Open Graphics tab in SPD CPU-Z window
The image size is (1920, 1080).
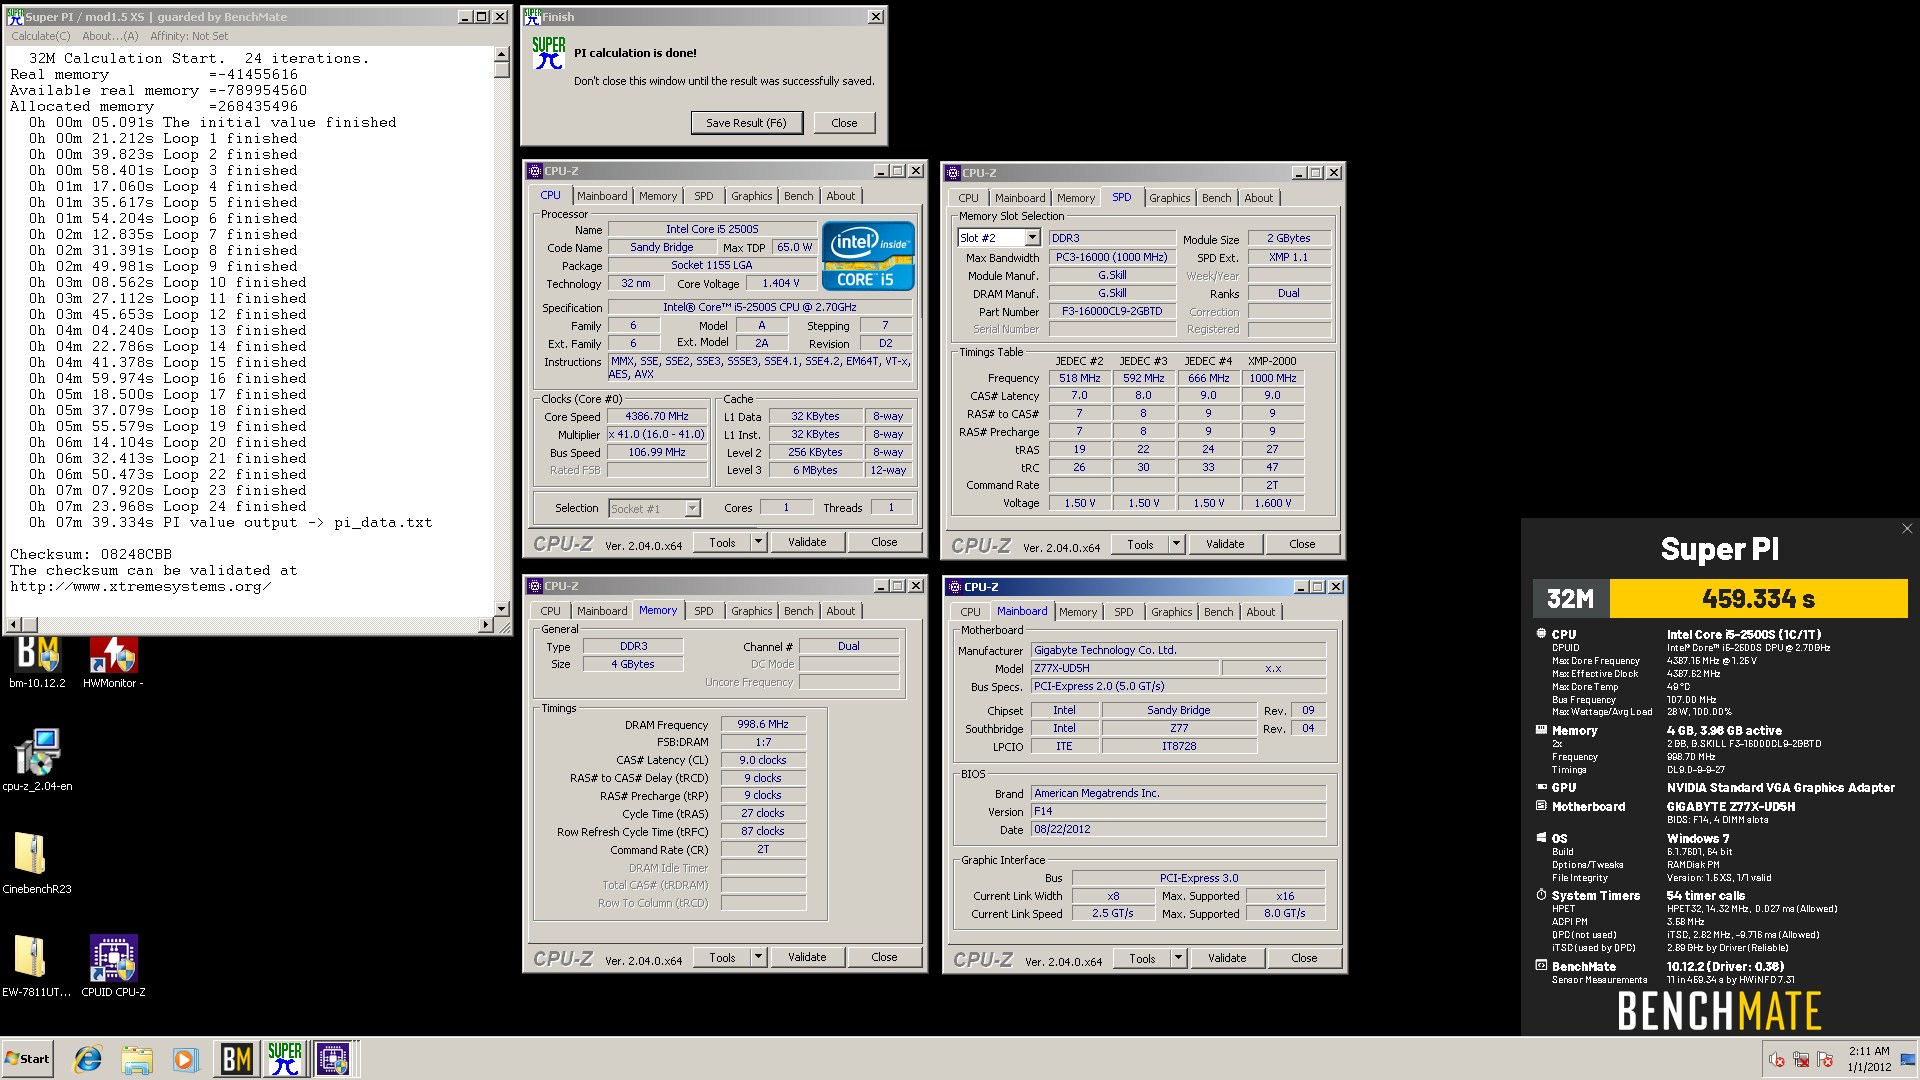tap(1169, 198)
